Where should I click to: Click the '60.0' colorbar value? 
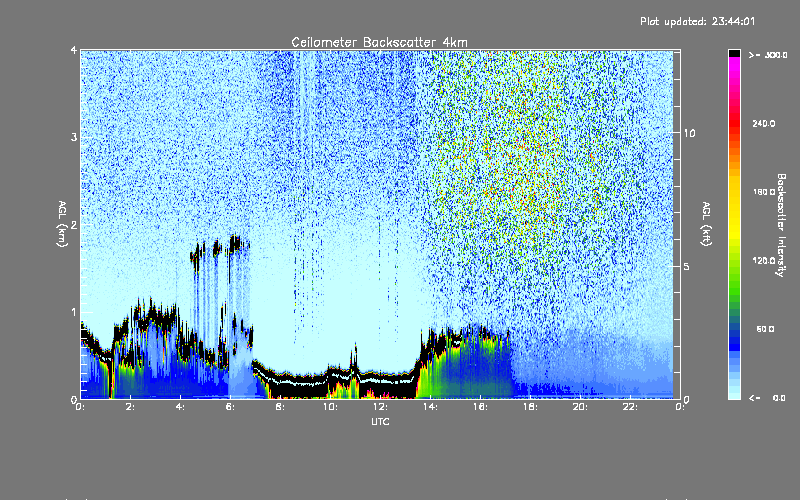[x=765, y=329]
